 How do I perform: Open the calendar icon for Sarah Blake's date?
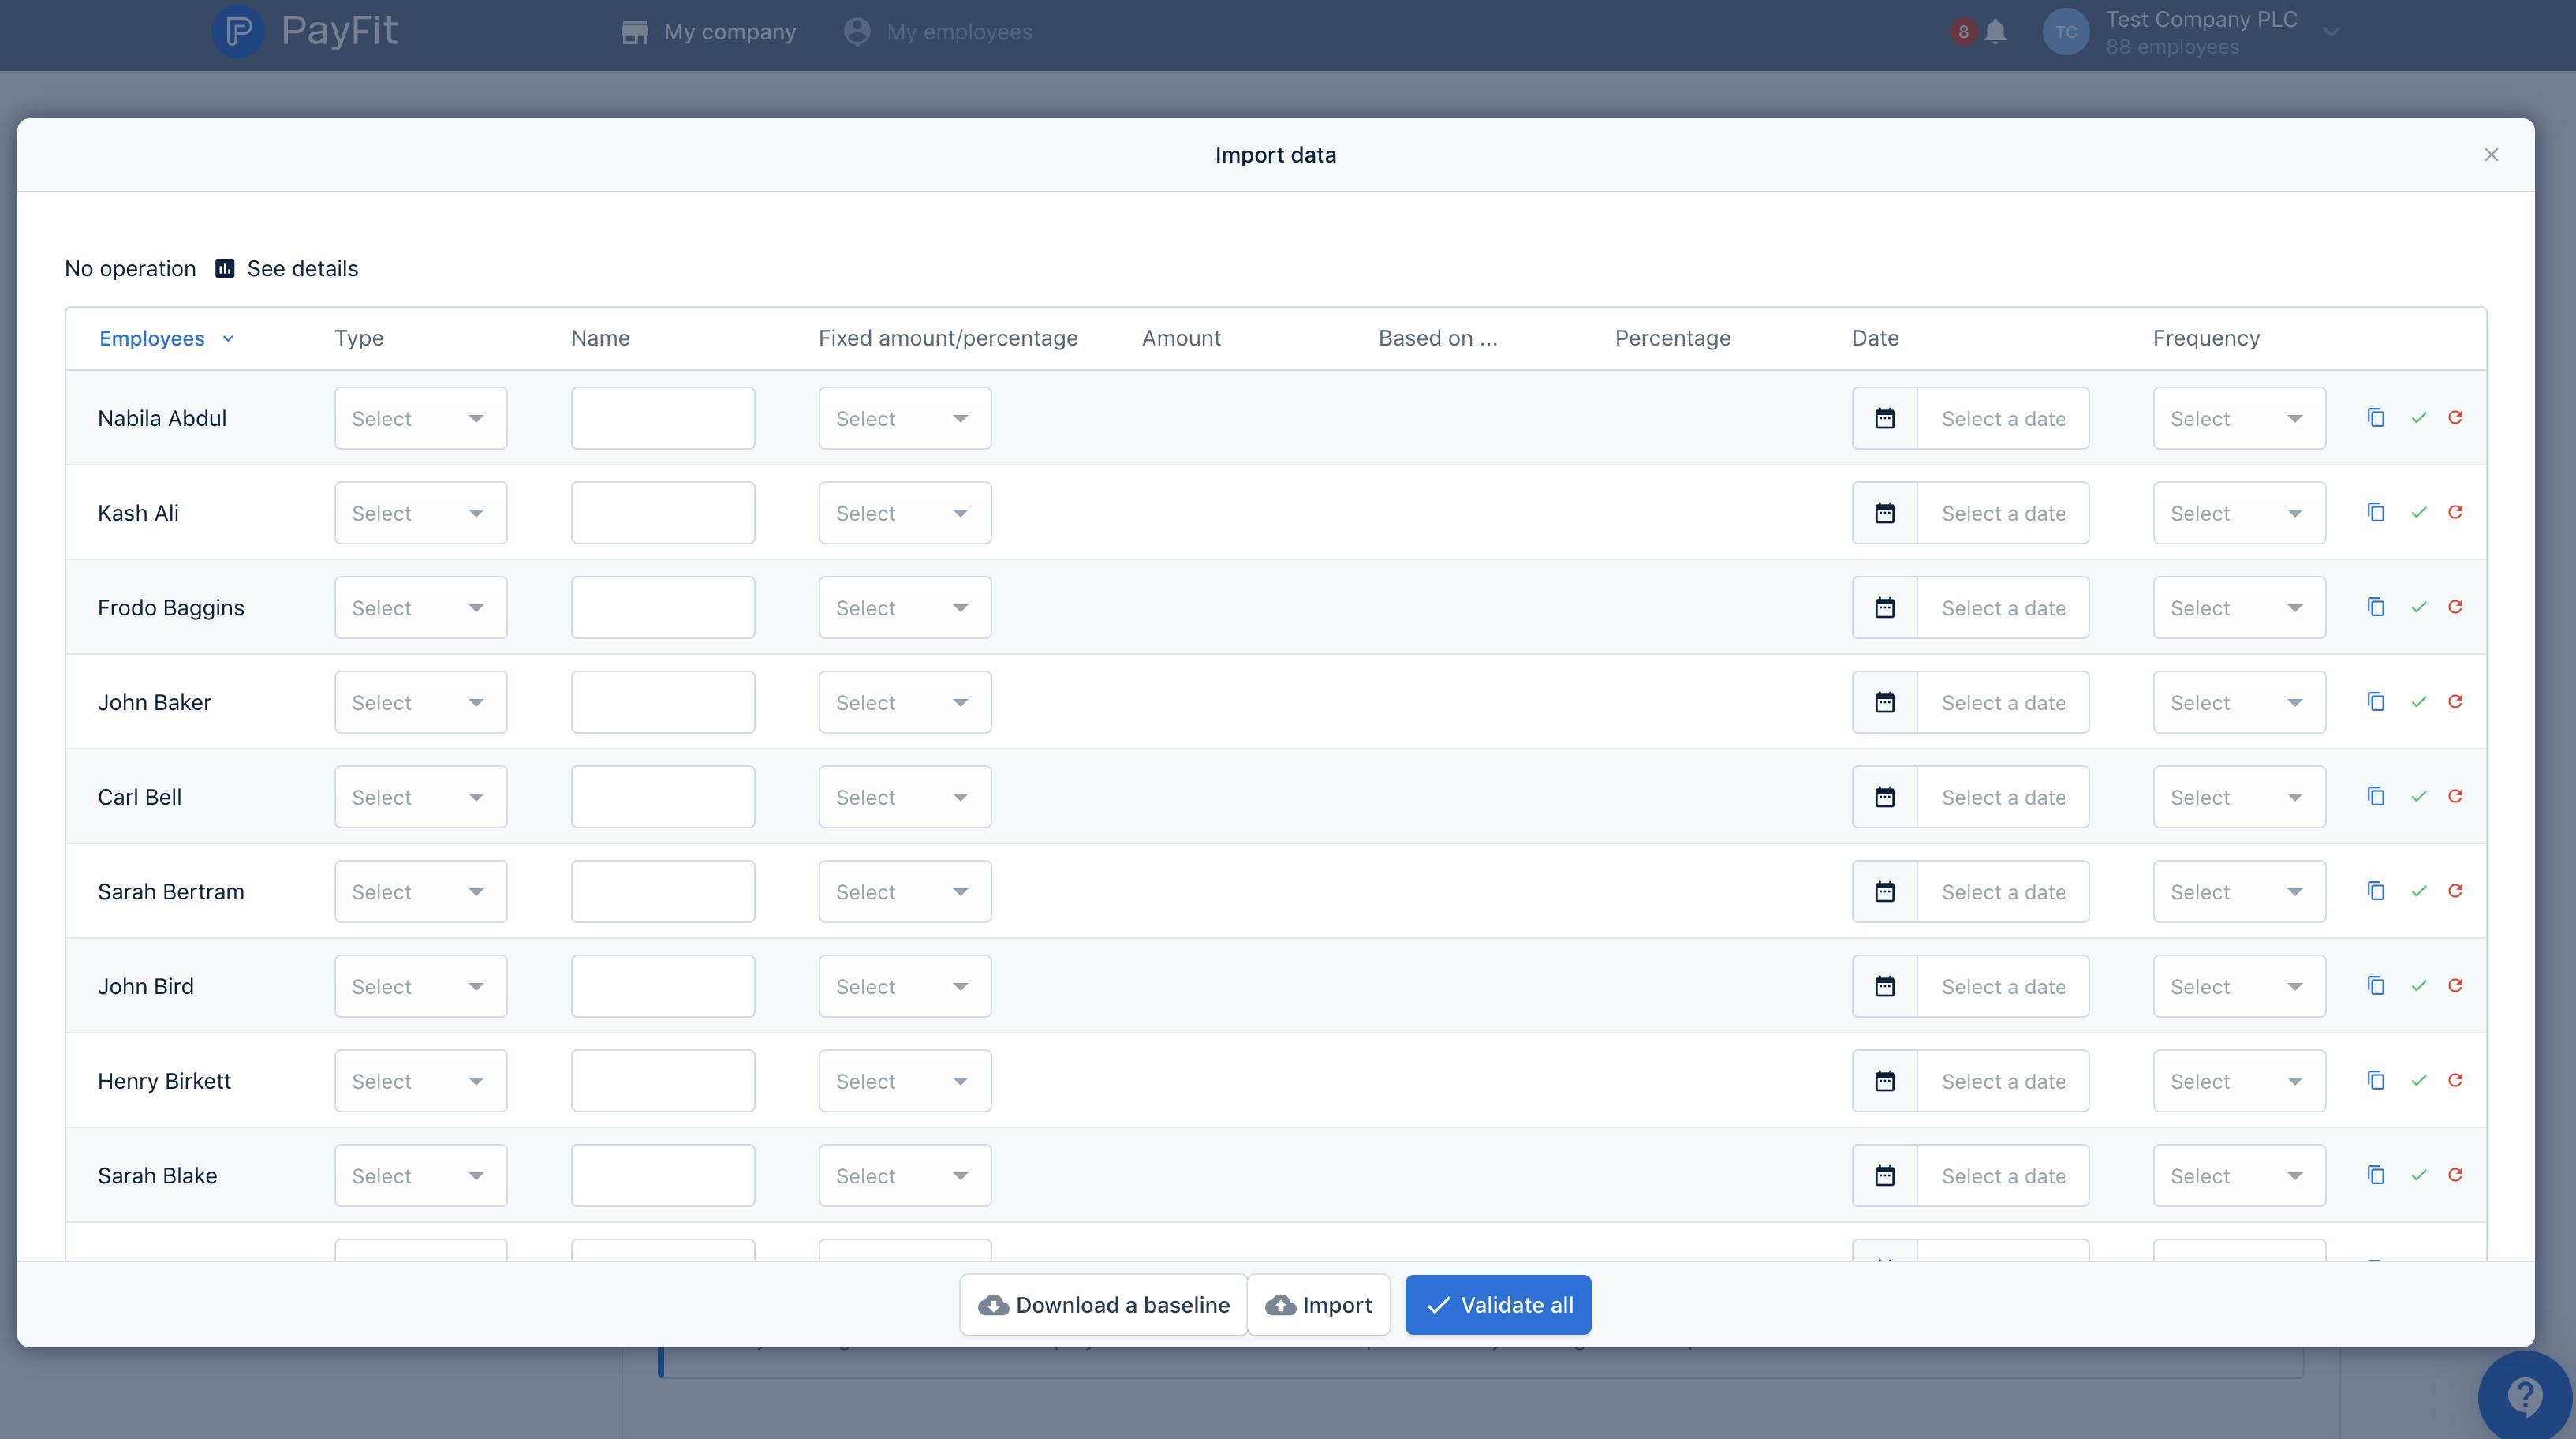click(x=1885, y=1175)
